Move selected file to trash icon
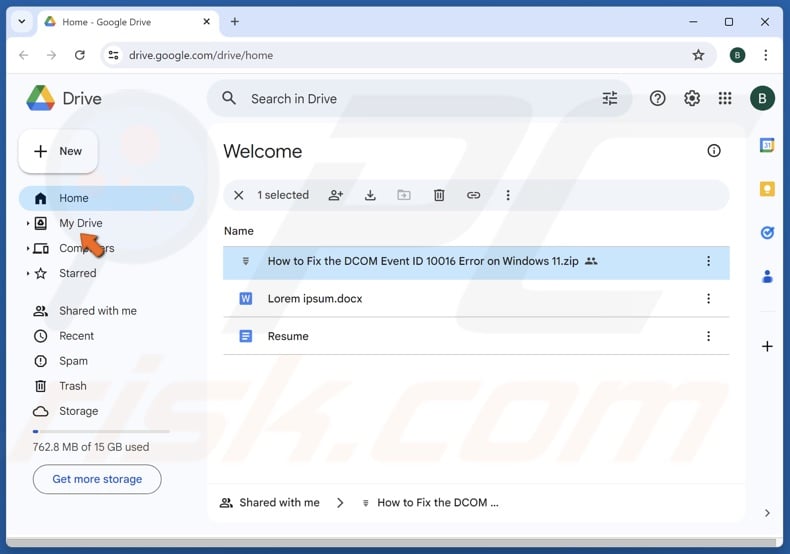The image size is (790, 554). pos(439,195)
